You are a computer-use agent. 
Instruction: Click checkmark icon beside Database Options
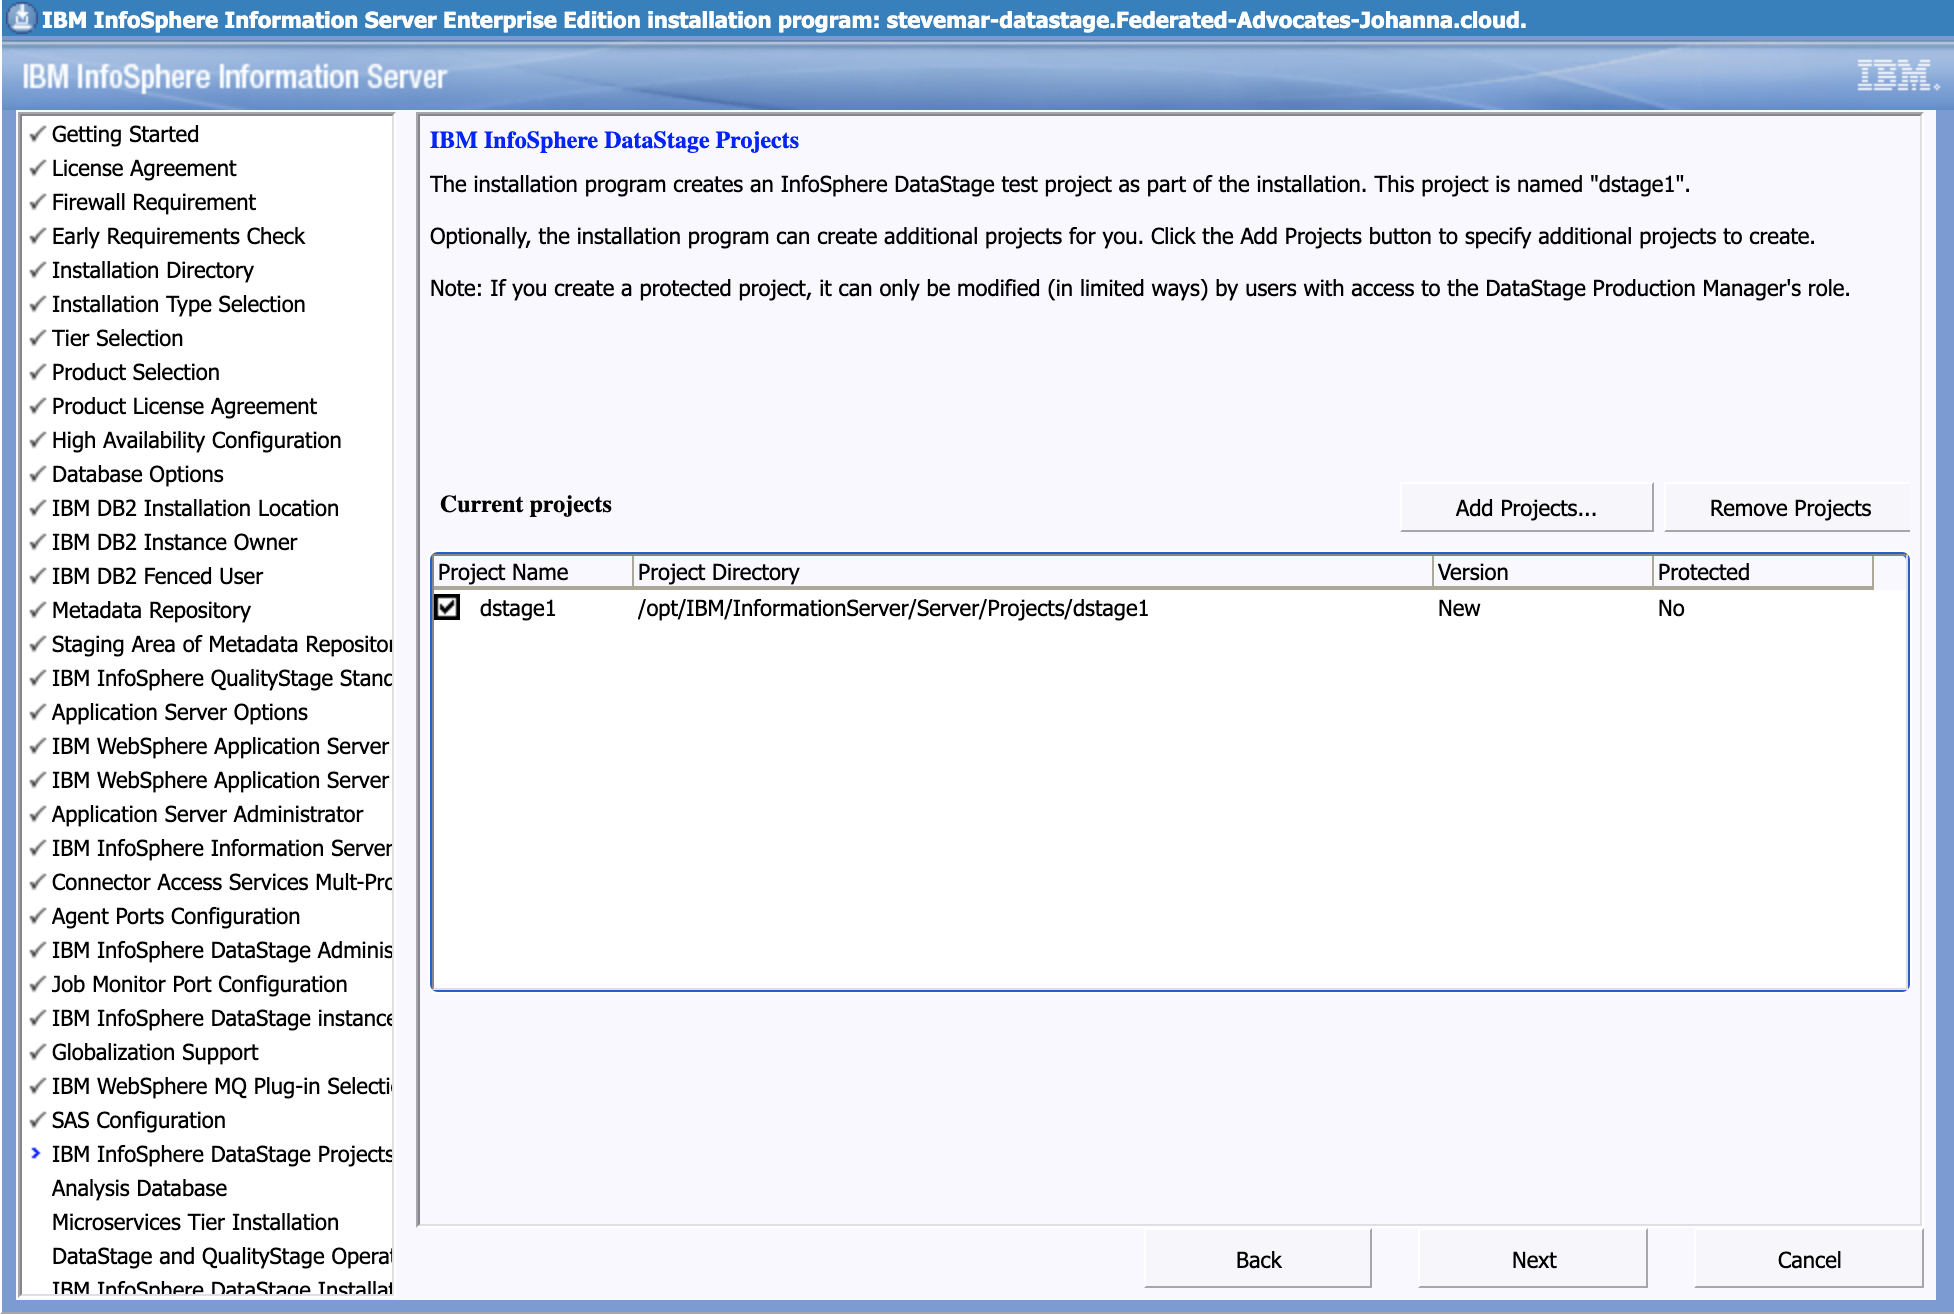click(x=38, y=473)
